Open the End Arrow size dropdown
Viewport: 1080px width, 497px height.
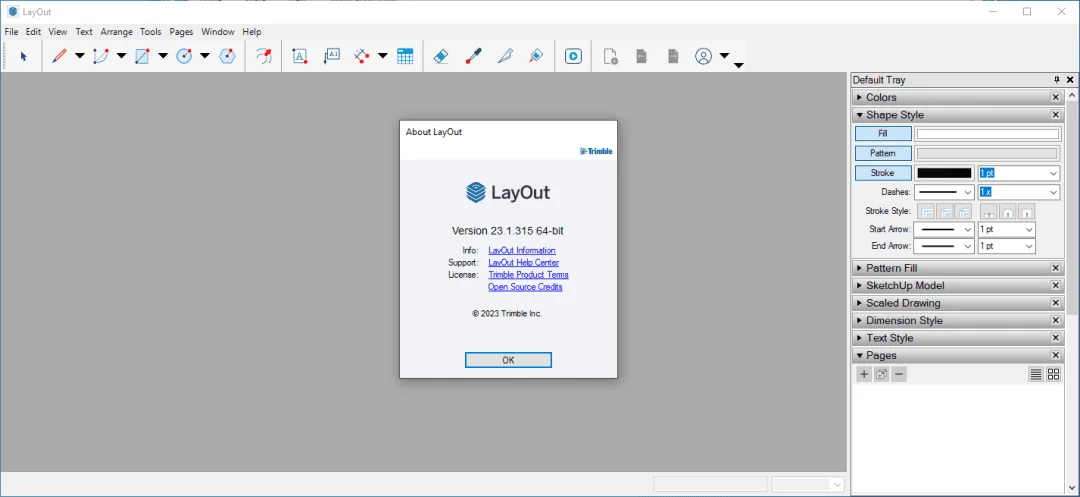tap(1006, 246)
